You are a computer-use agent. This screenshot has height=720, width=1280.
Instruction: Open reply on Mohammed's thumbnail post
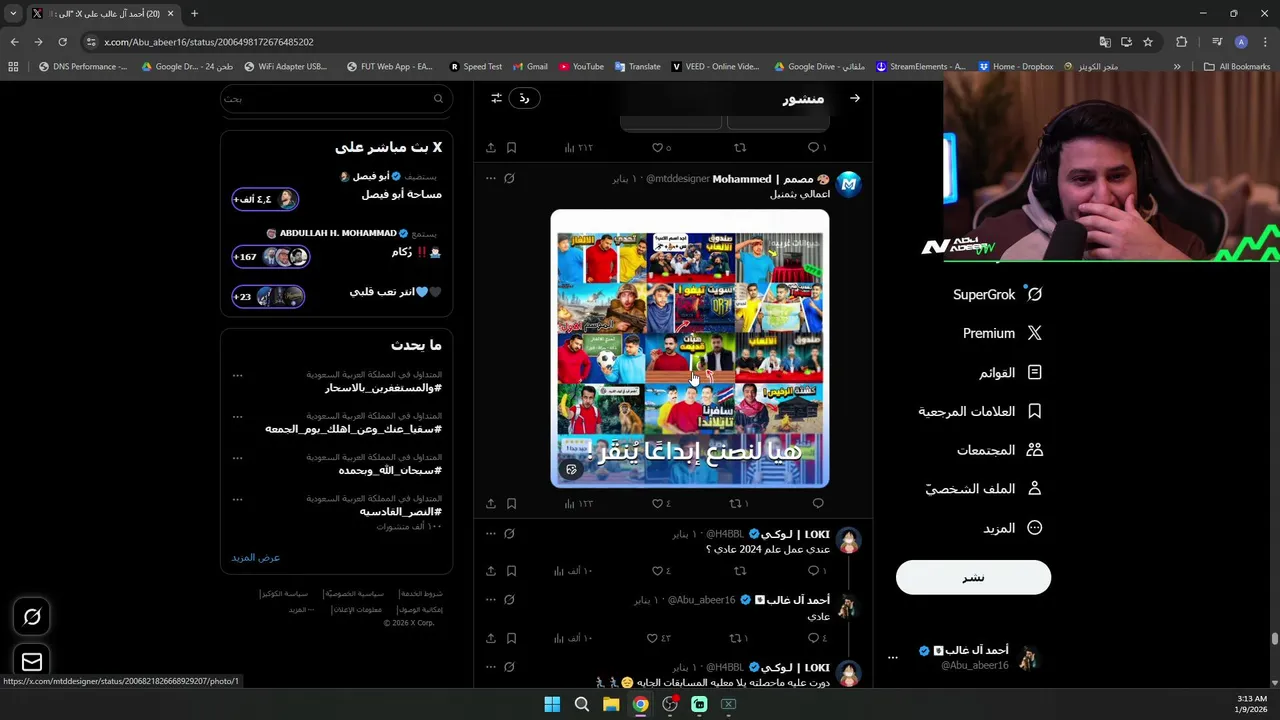(x=817, y=503)
